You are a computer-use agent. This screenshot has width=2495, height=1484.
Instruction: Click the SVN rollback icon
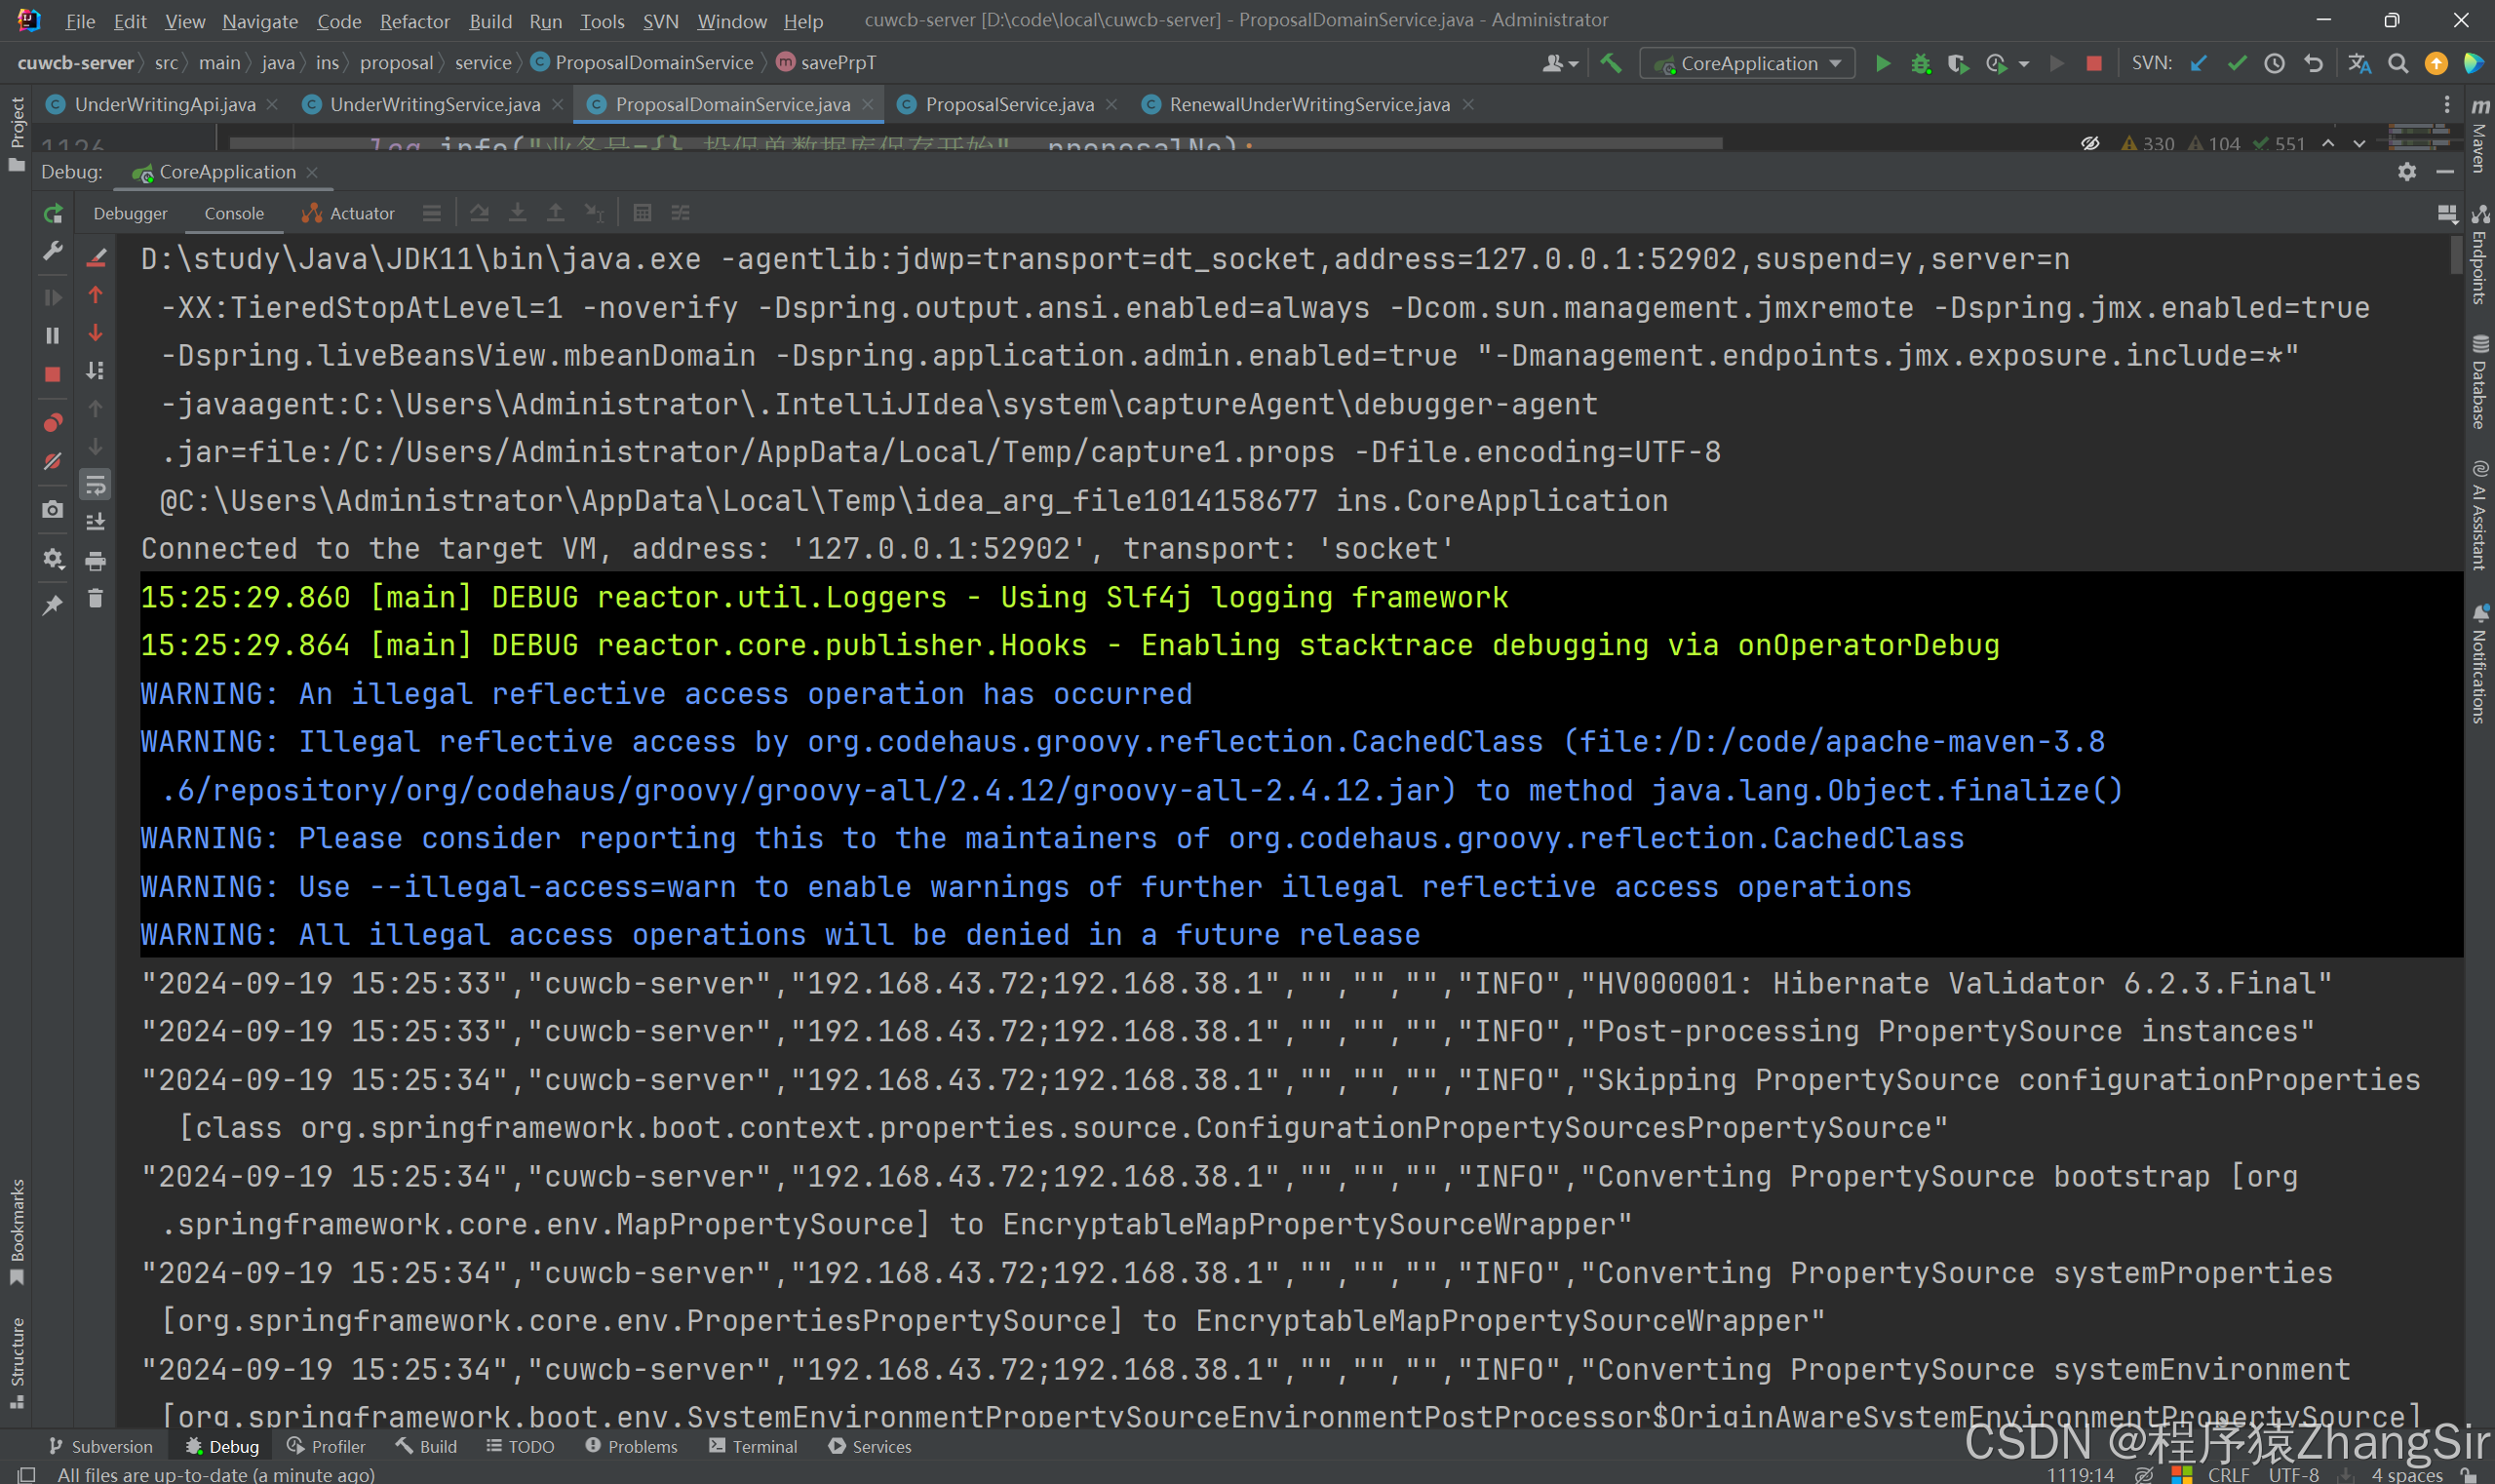[2313, 63]
